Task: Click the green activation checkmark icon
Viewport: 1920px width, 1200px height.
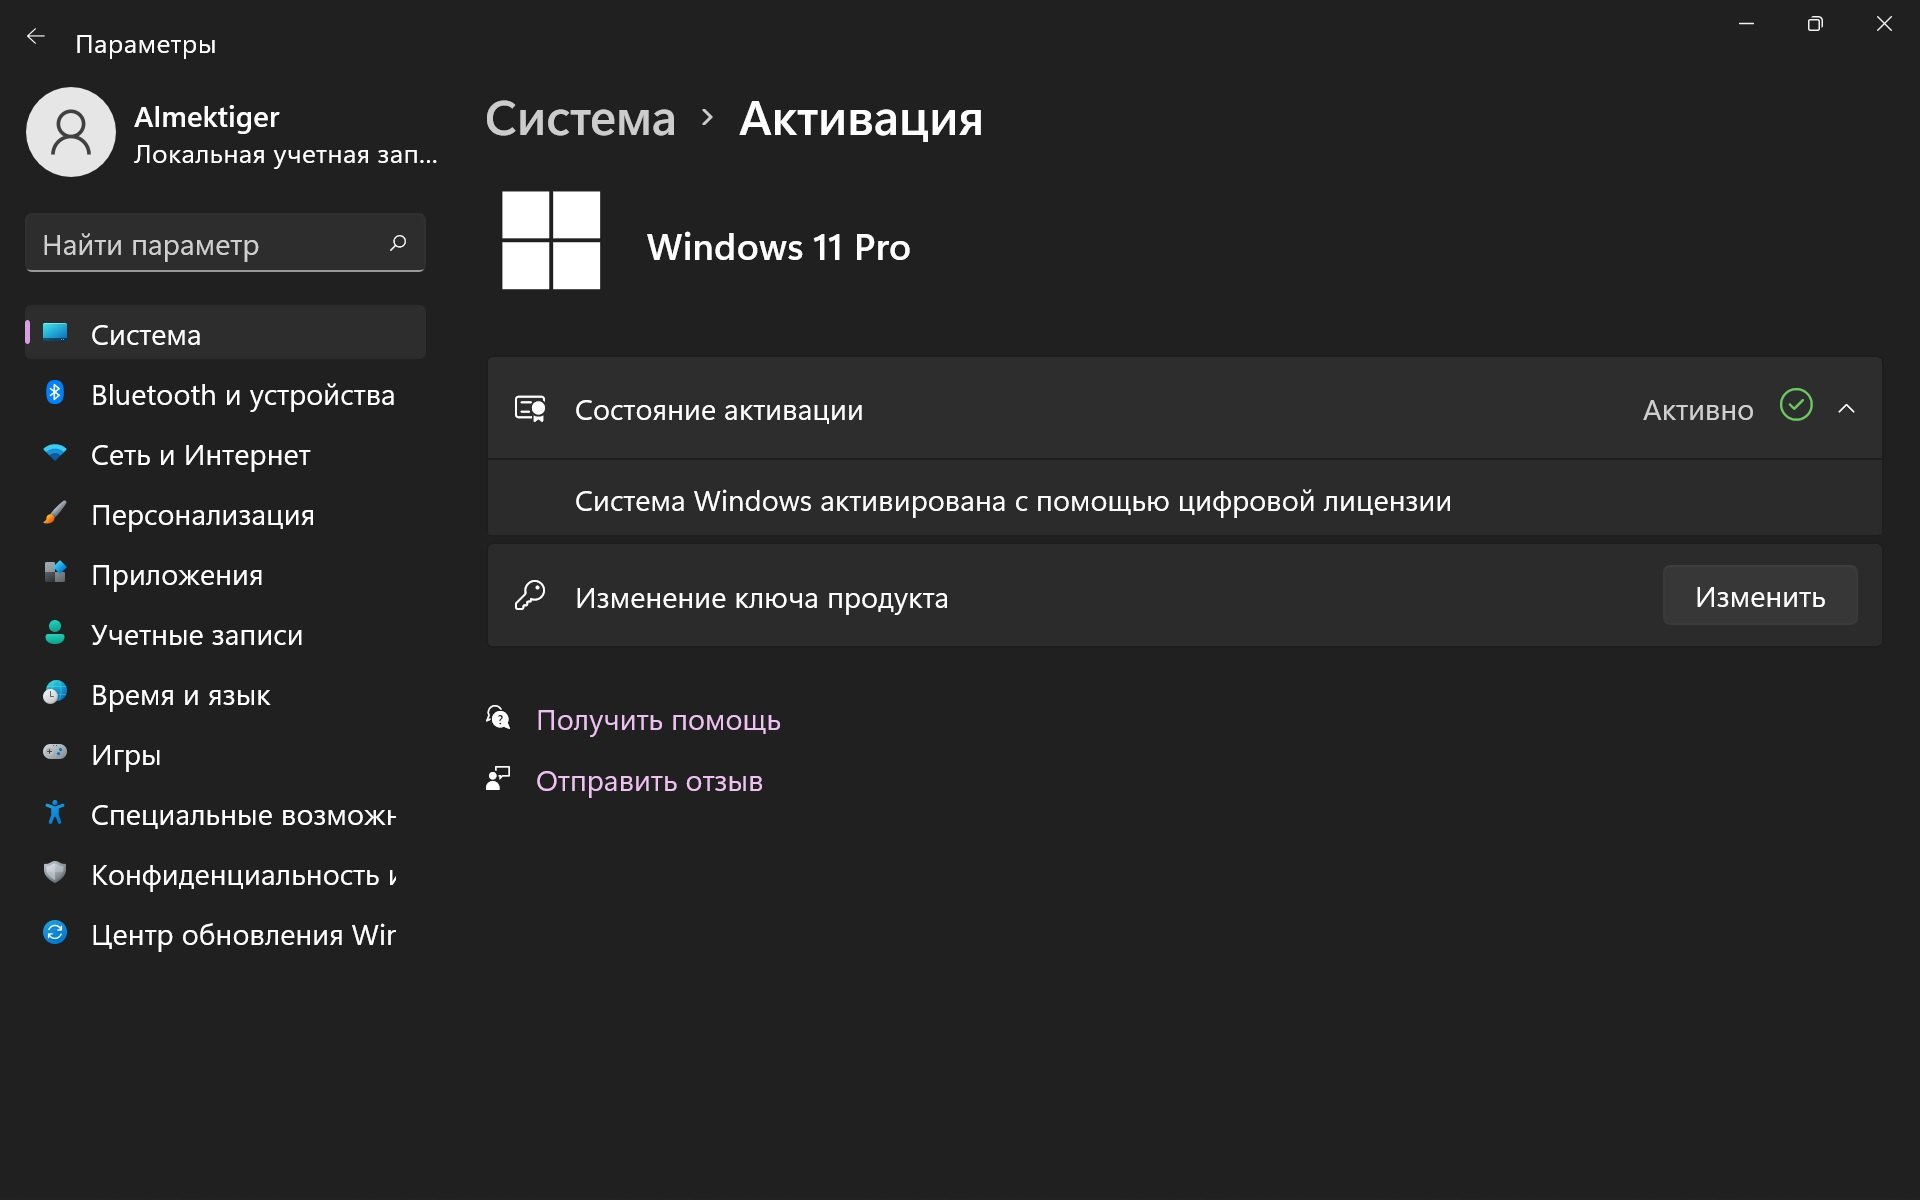Action: (x=1796, y=405)
